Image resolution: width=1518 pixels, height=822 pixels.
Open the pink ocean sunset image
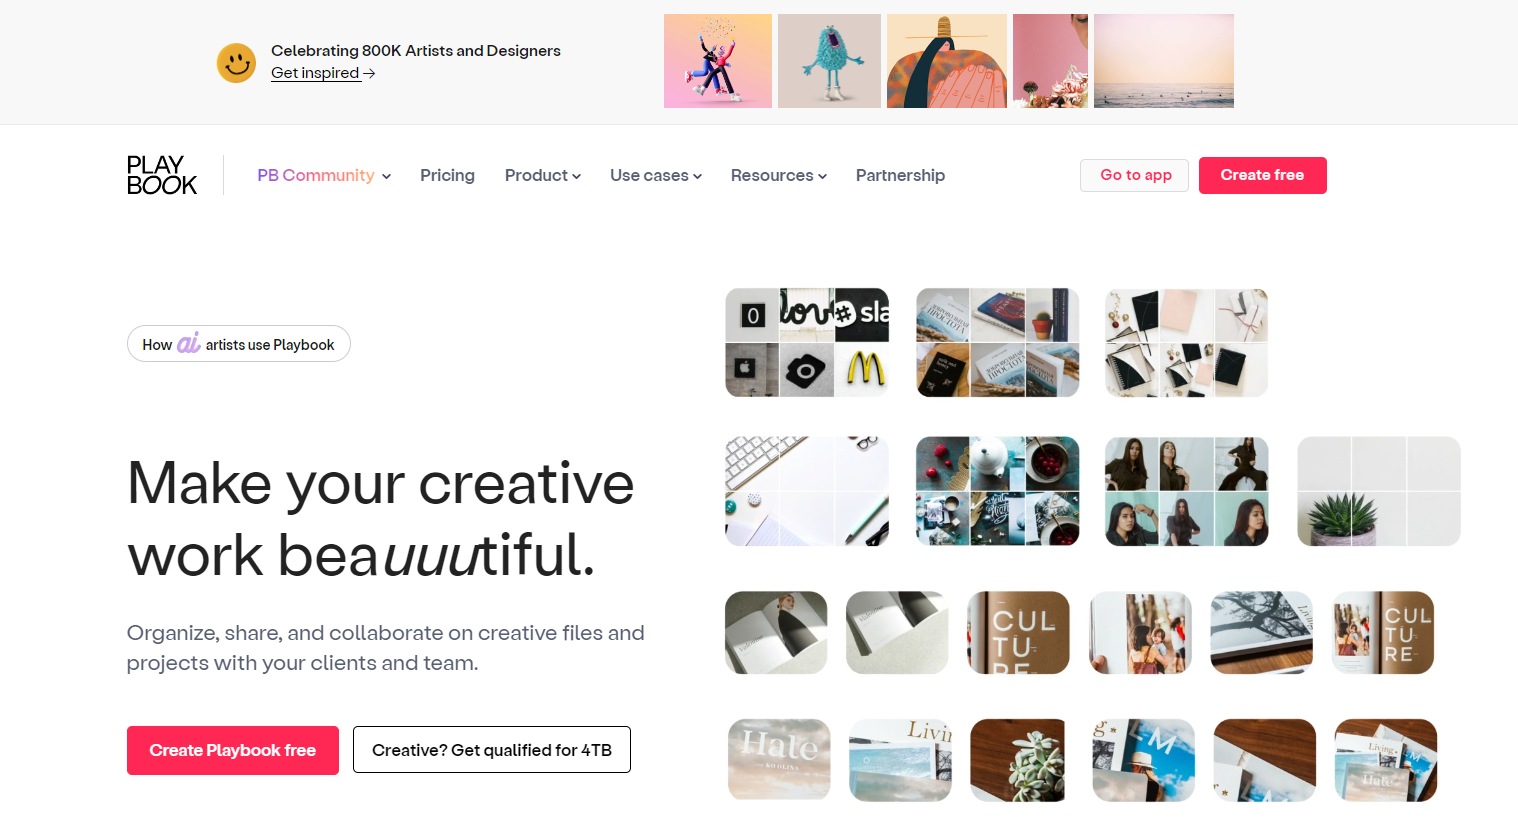tap(1164, 61)
